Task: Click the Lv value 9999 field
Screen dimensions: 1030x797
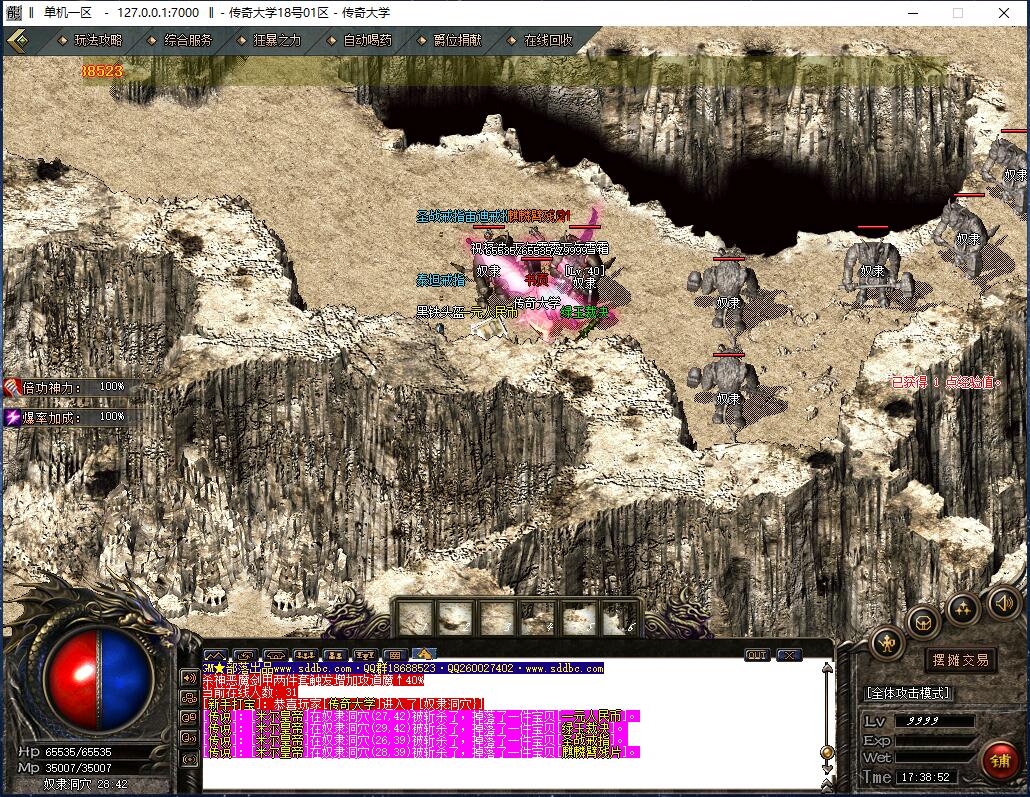Action: (934, 721)
